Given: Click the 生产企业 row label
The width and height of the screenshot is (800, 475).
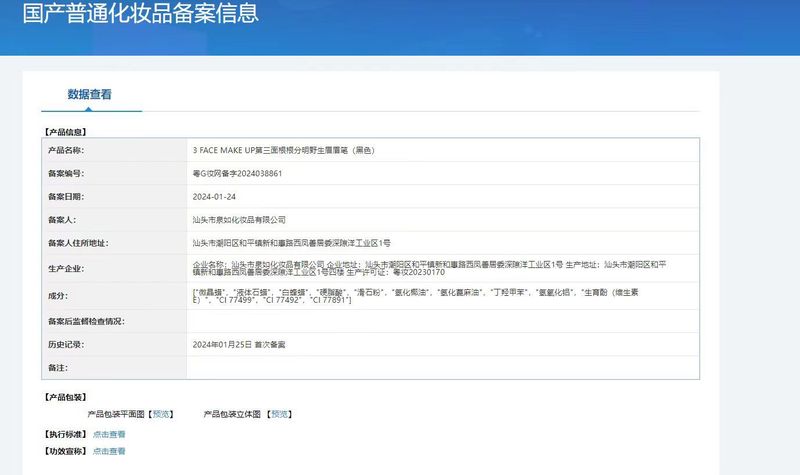Looking at the screenshot, I should (x=66, y=269).
